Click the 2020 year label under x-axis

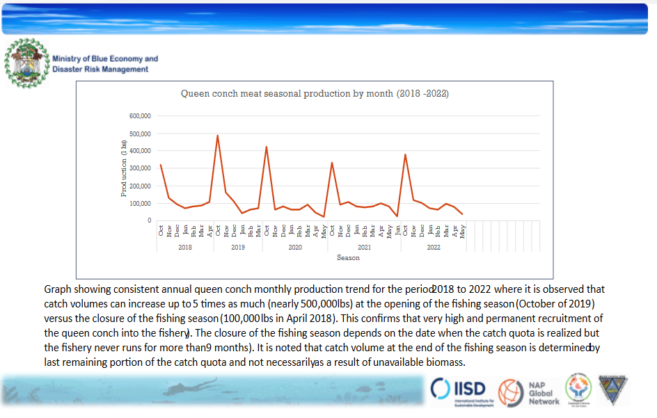(x=295, y=245)
